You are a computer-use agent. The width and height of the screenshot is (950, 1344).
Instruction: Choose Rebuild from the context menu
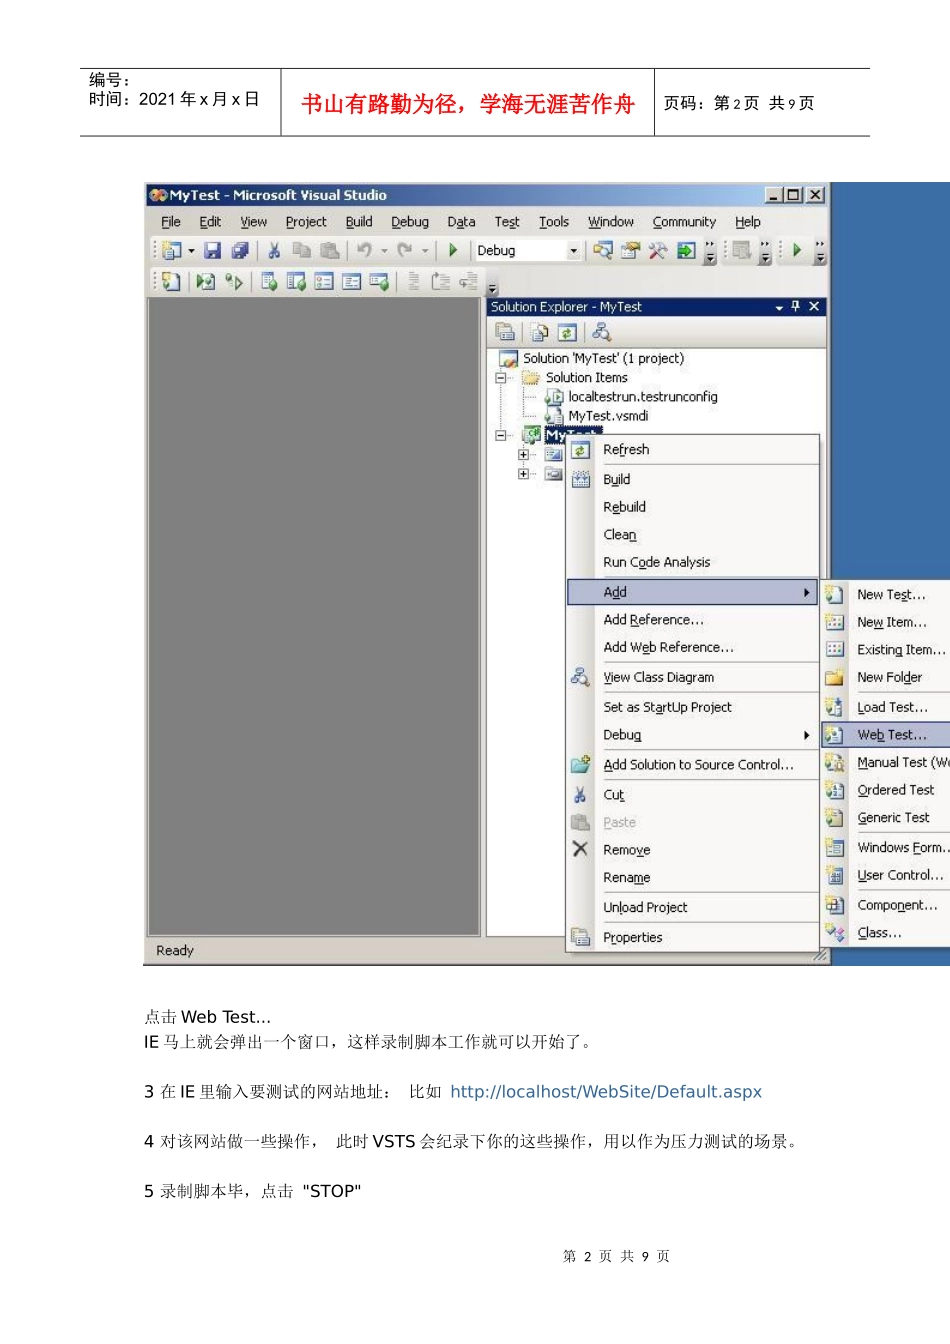[624, 507]
